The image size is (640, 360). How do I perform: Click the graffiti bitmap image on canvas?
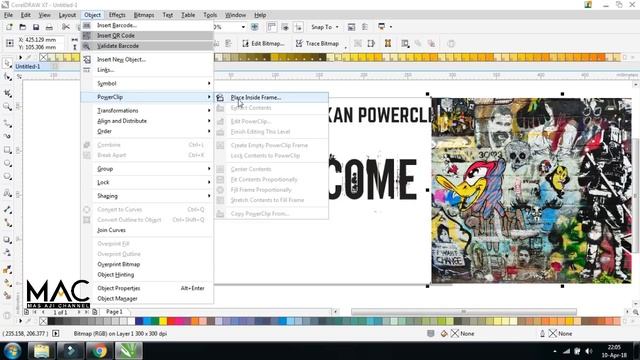pos(531,190)
